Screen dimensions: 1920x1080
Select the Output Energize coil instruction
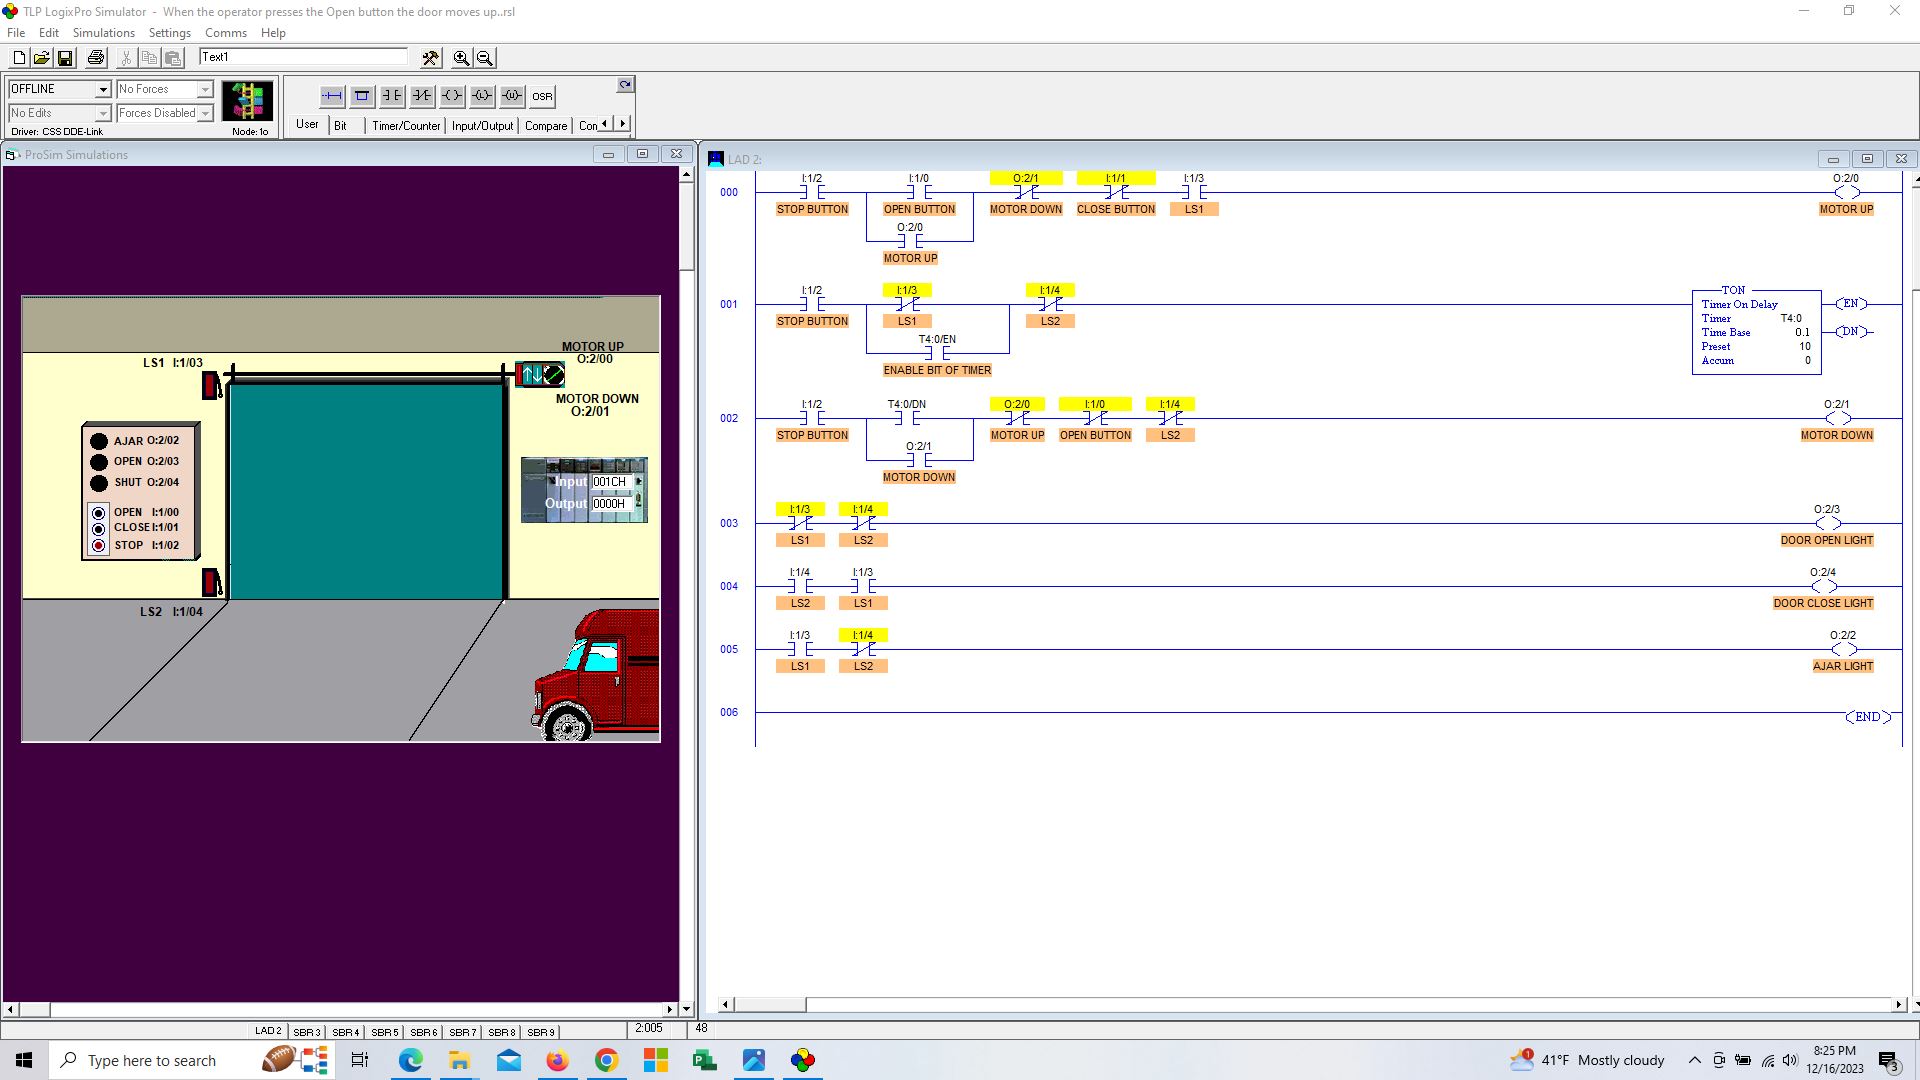[x=451, y=96]
